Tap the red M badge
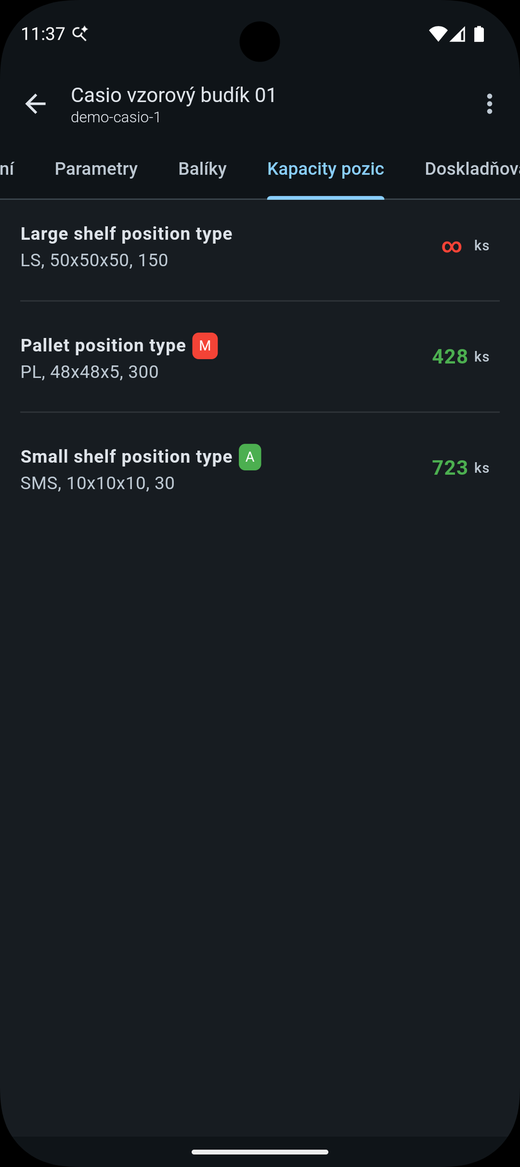 click(205, 346)
